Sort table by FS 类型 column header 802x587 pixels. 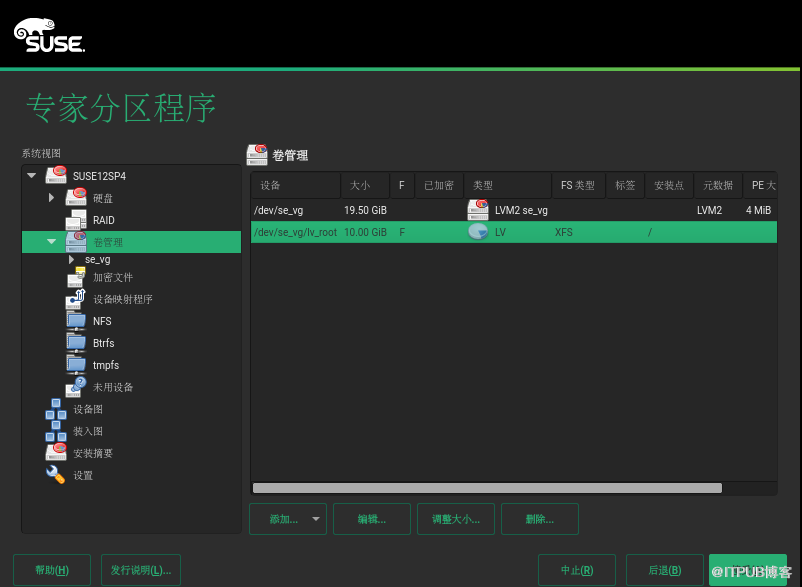[x=578, y=185]
